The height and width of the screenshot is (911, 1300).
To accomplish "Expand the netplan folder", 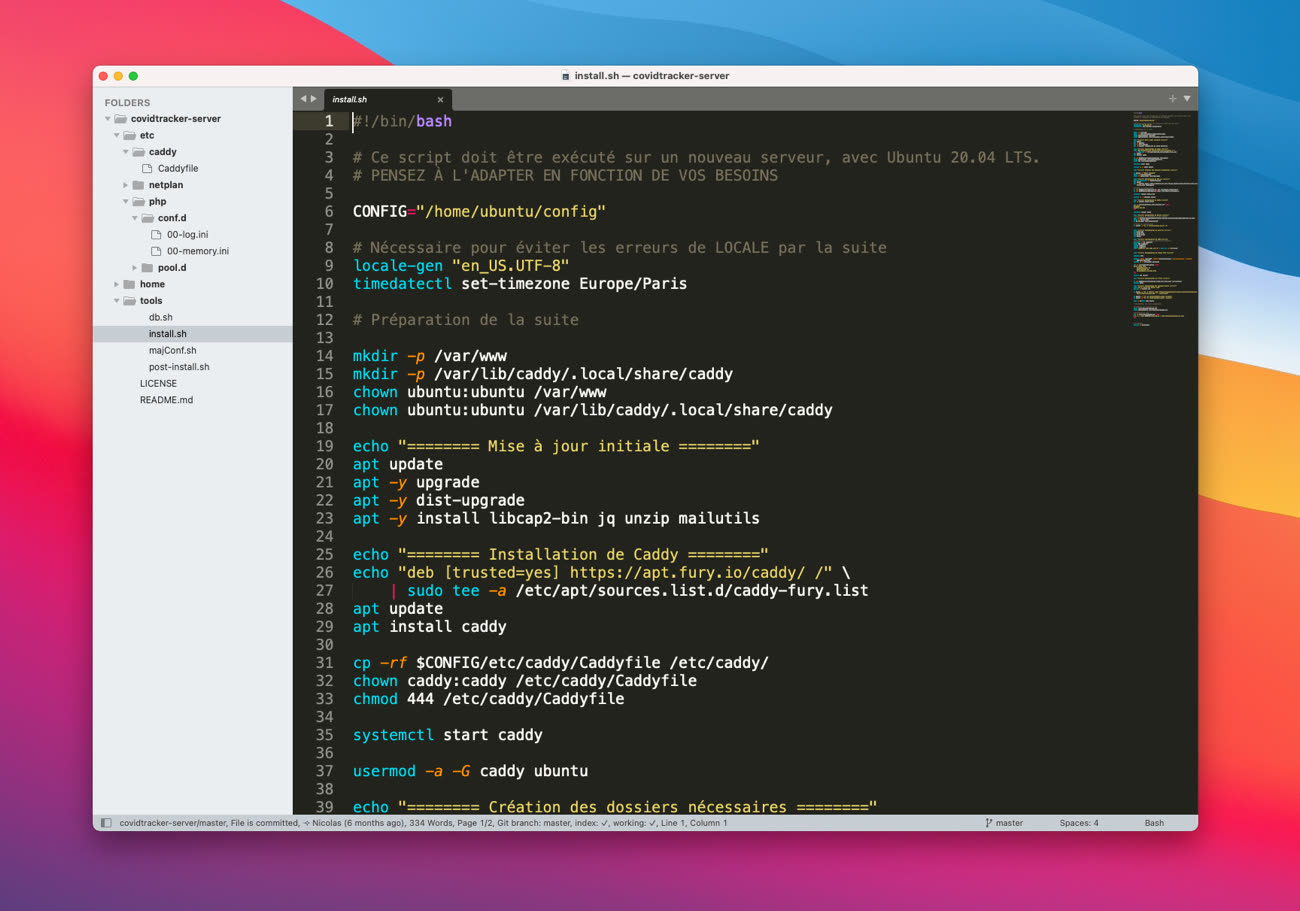I will point(126,185).
